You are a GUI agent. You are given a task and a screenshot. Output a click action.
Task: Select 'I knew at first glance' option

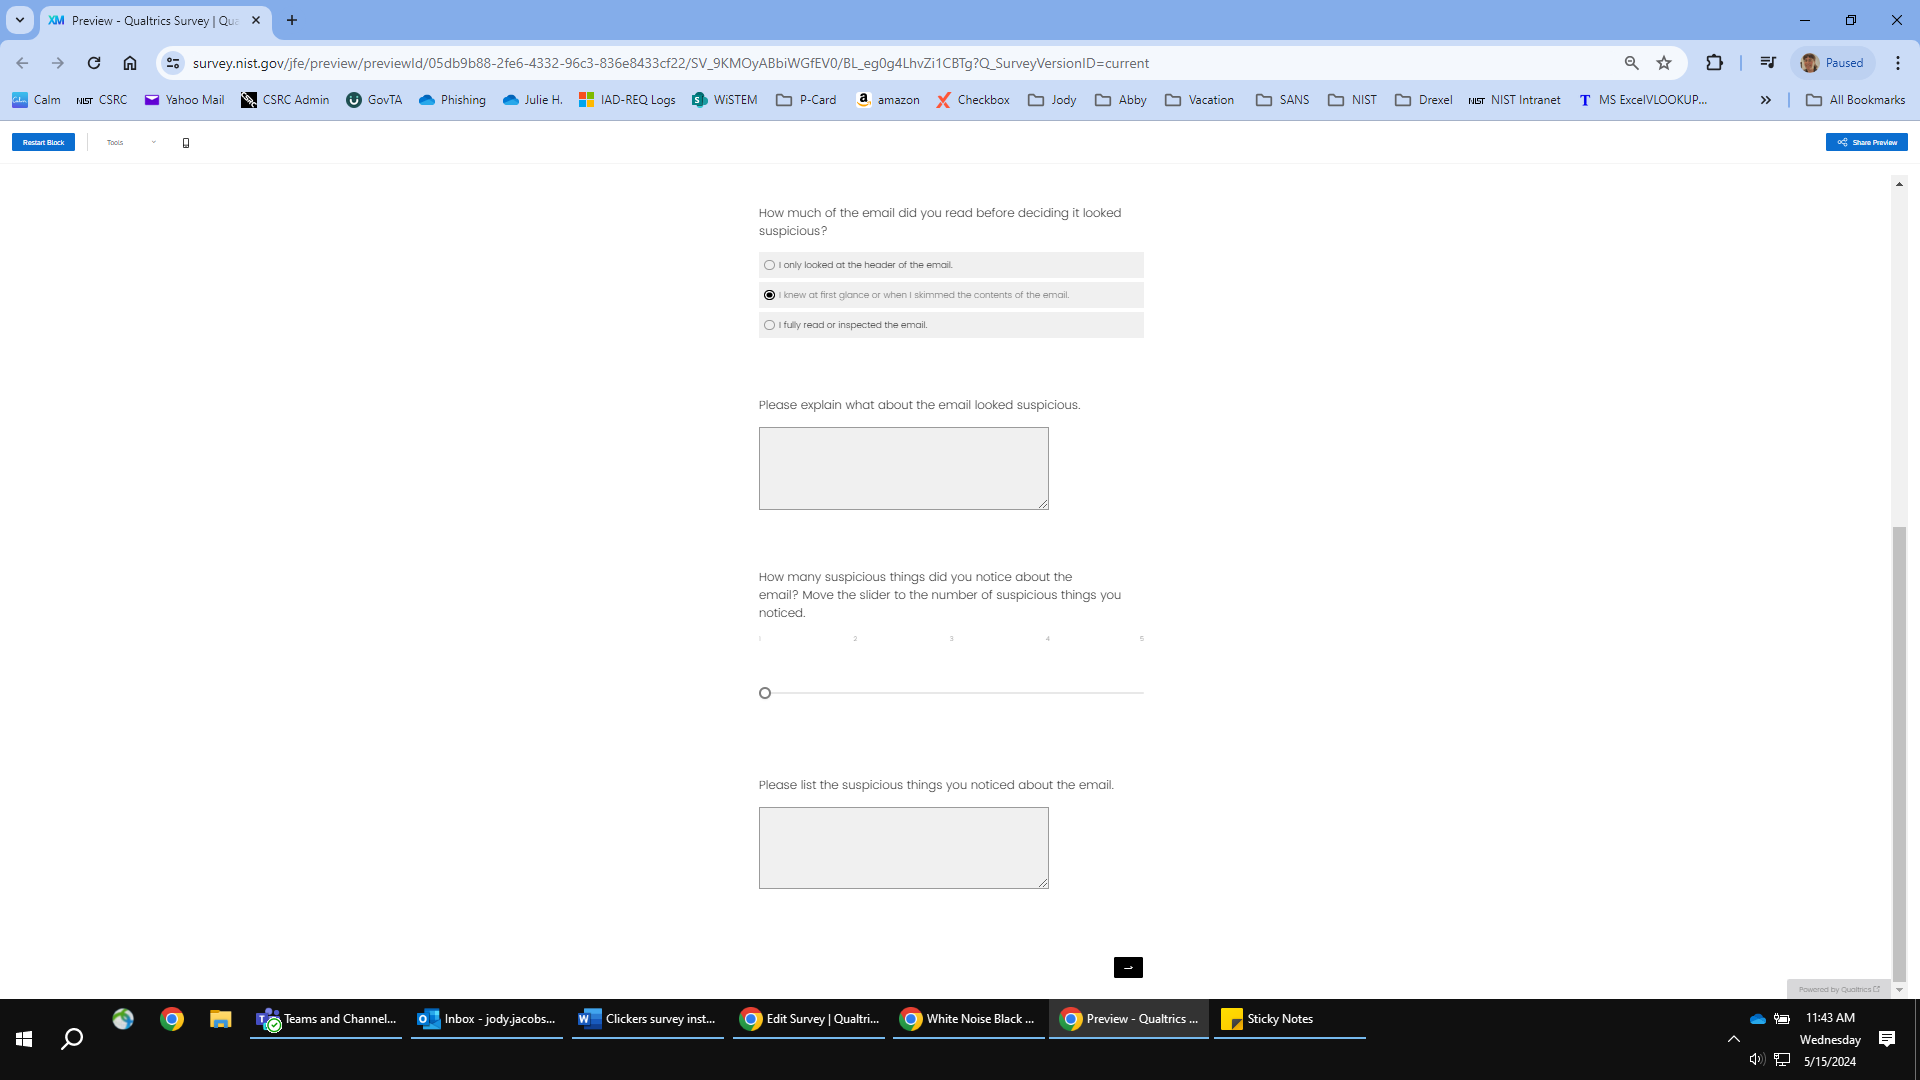point(769,295)
